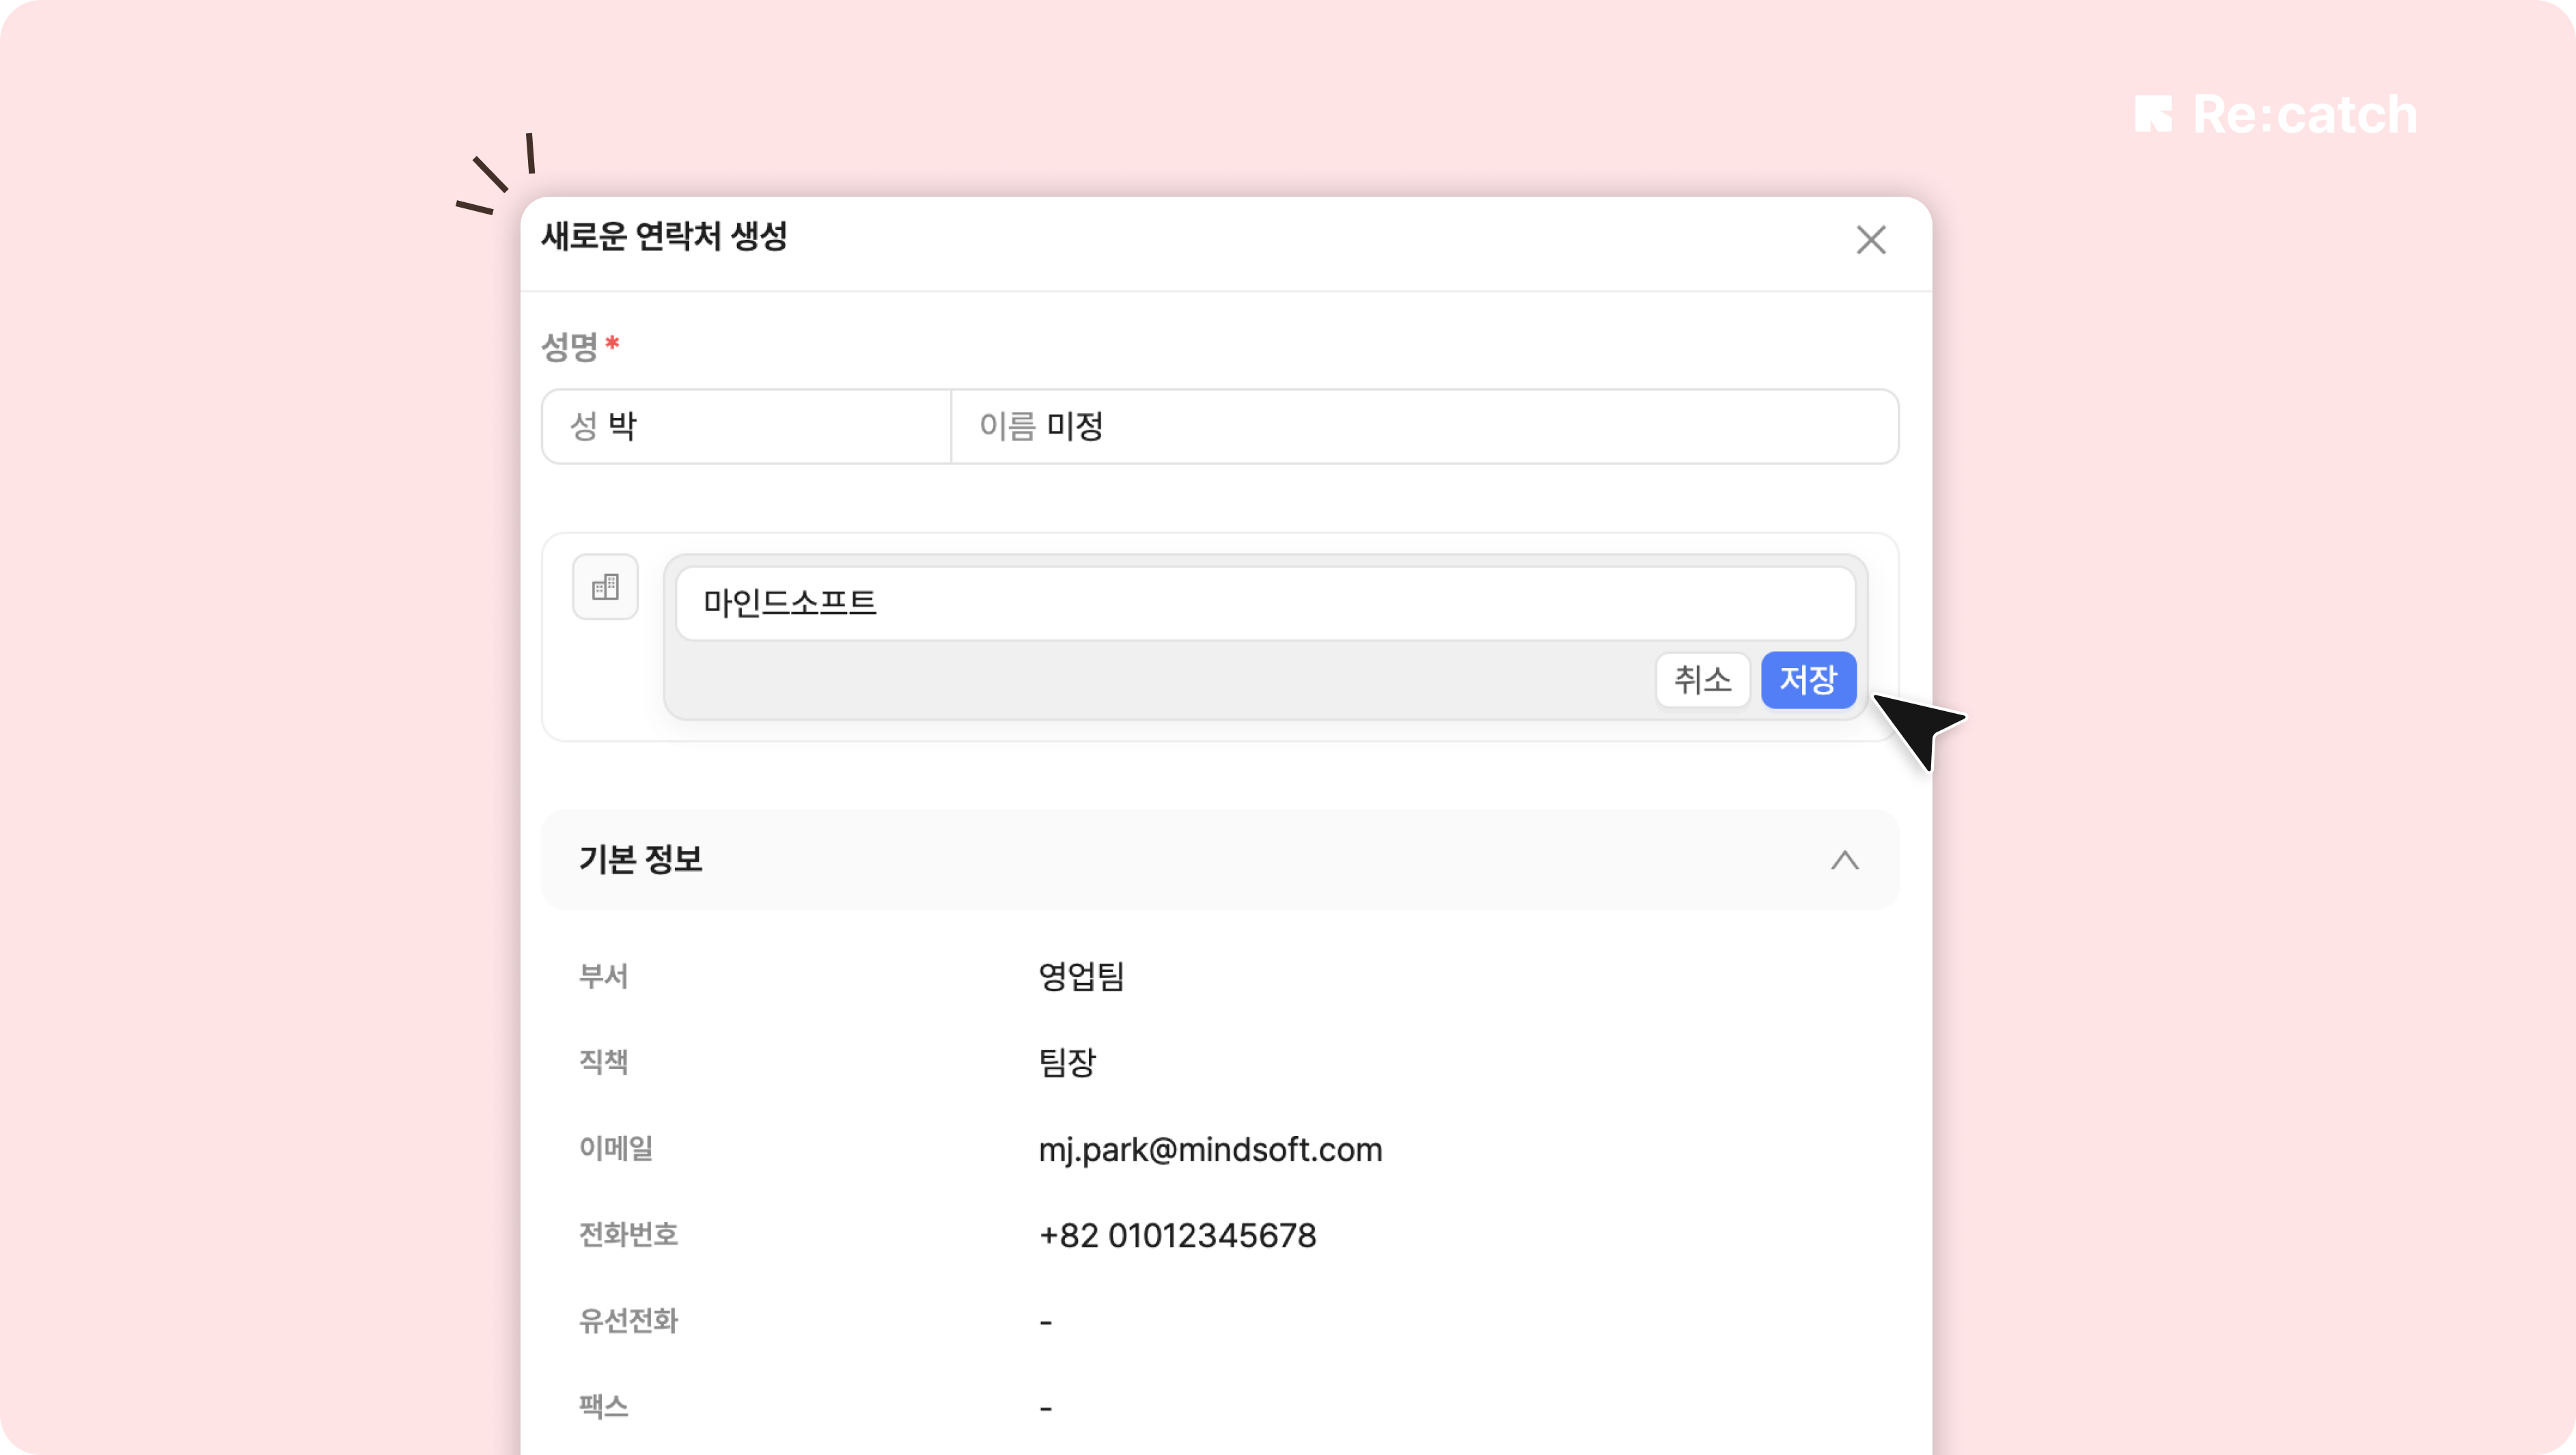Click the 성명 required field label
This screenshot has height=1455, width=2576.
(570, 347)
